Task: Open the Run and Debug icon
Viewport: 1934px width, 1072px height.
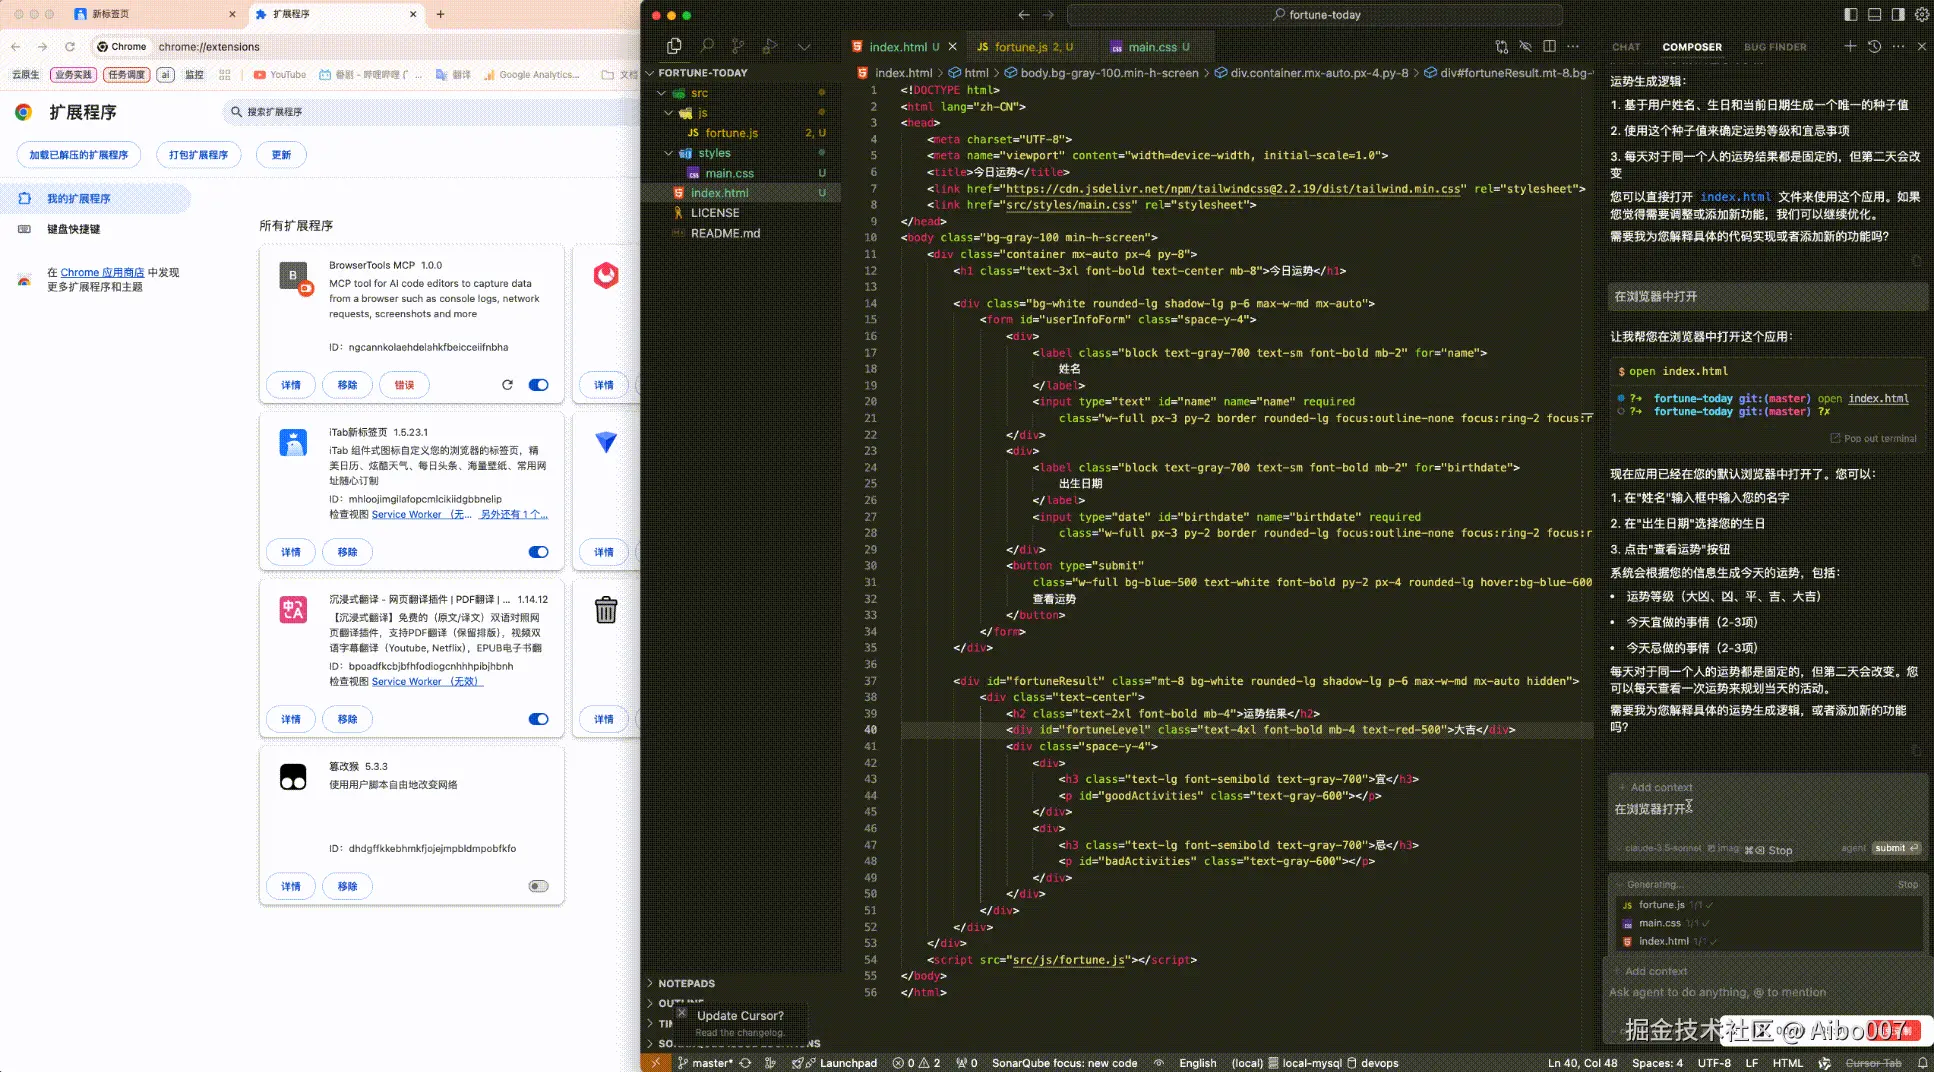Action: [770, 46]
